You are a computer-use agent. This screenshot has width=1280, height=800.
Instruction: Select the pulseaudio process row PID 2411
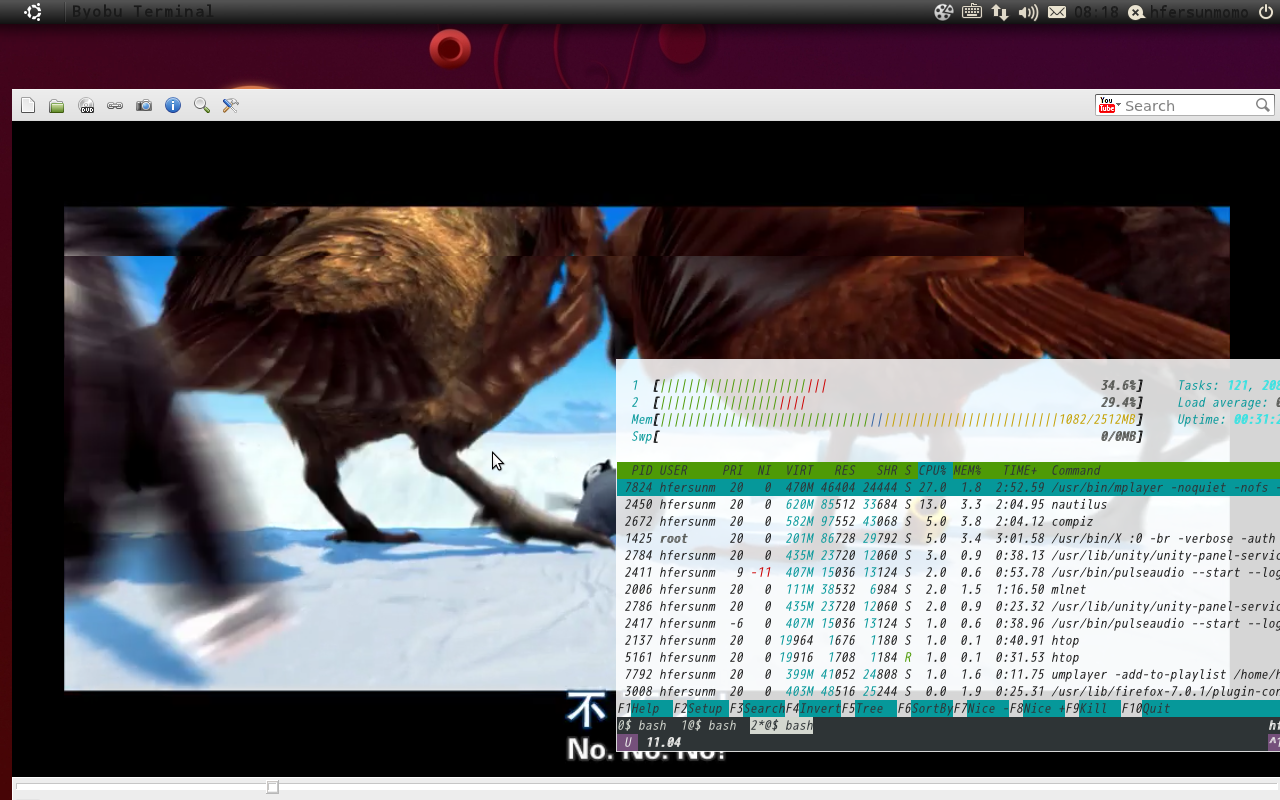(948, 572)
